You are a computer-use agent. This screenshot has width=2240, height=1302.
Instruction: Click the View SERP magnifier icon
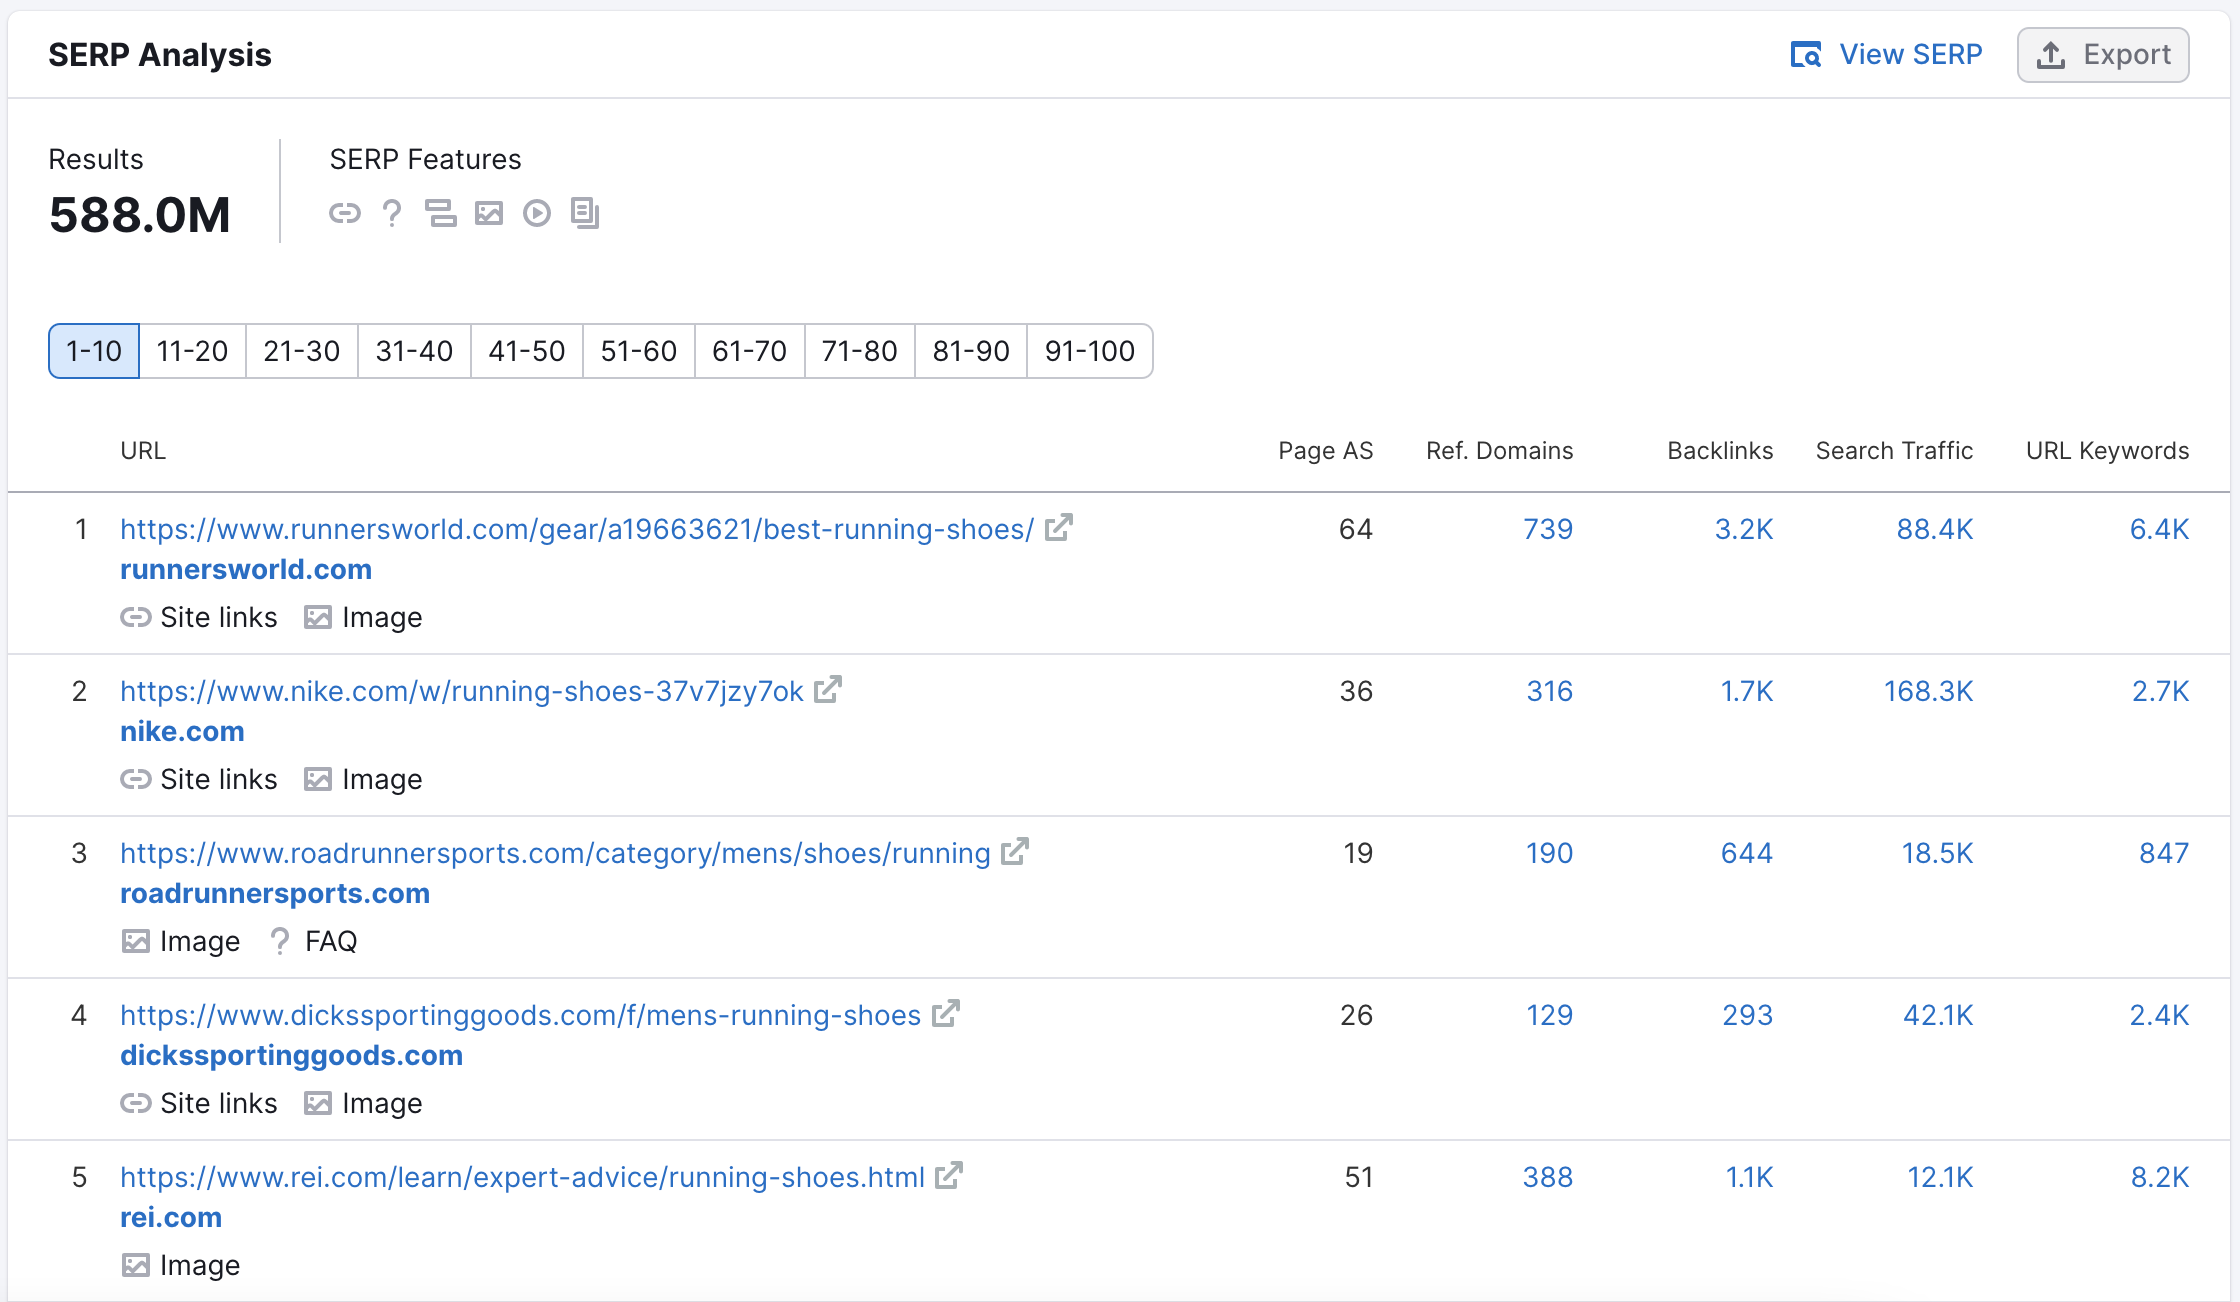[x=1806, y=54]
